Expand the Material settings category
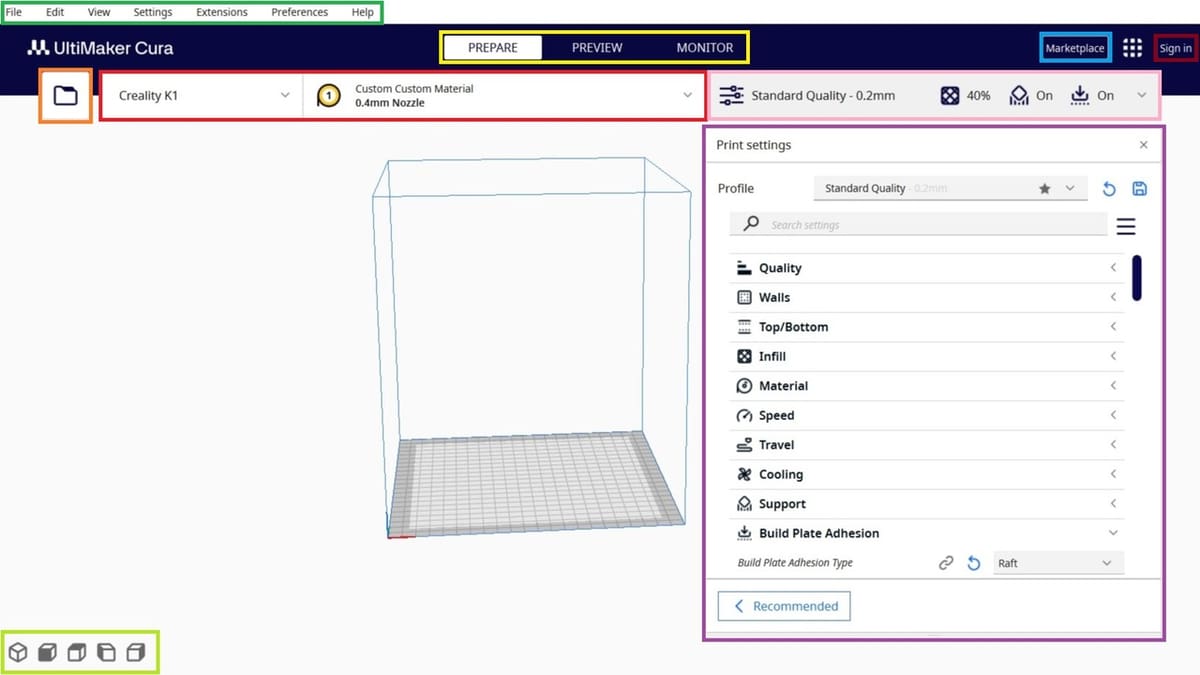The image size is (1200, 675). tap(927, 386)
